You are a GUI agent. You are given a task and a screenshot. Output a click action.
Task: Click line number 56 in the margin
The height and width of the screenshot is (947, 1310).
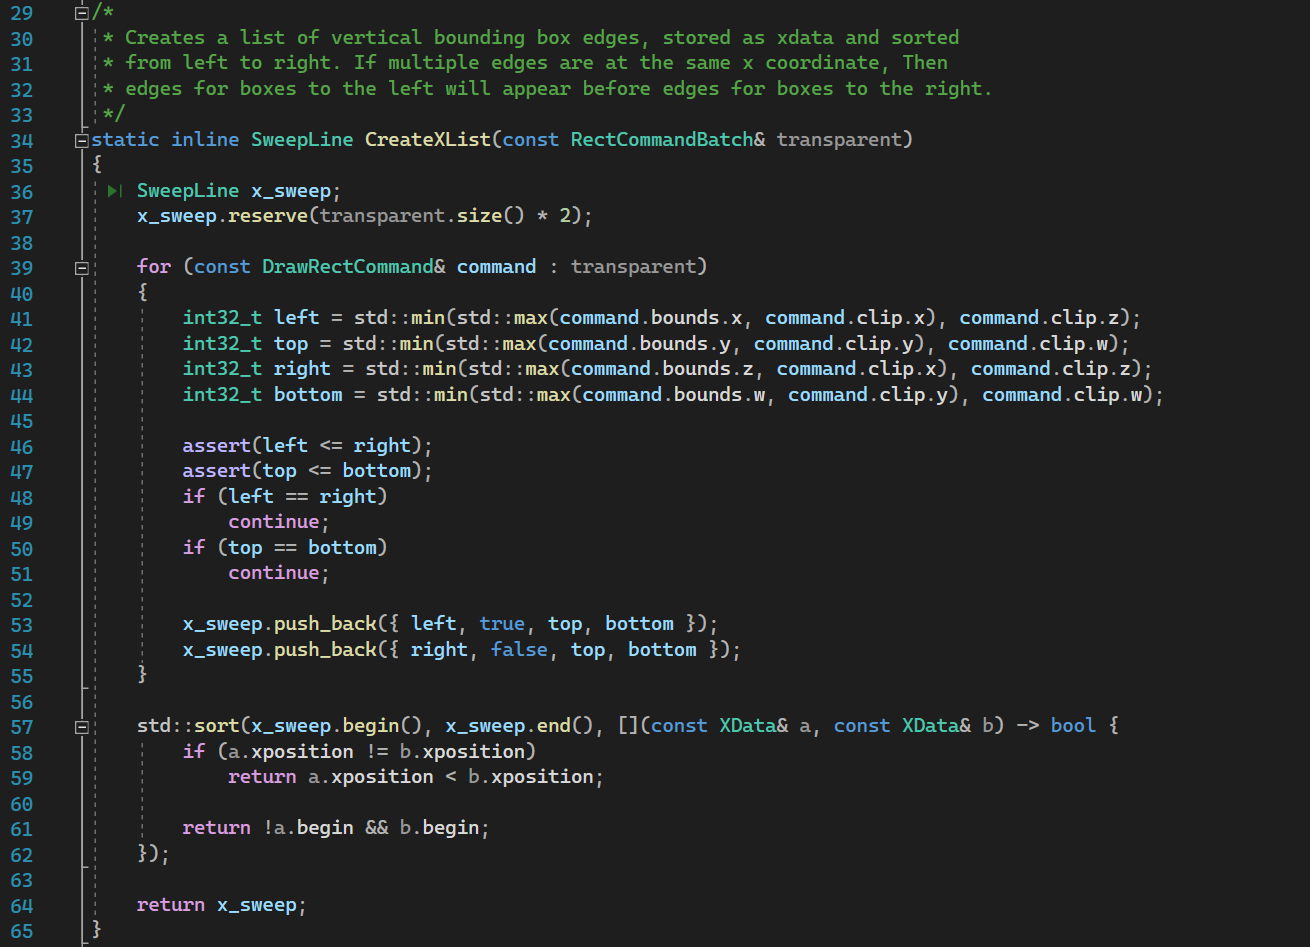pyautogui.click(x=21, y=701)
